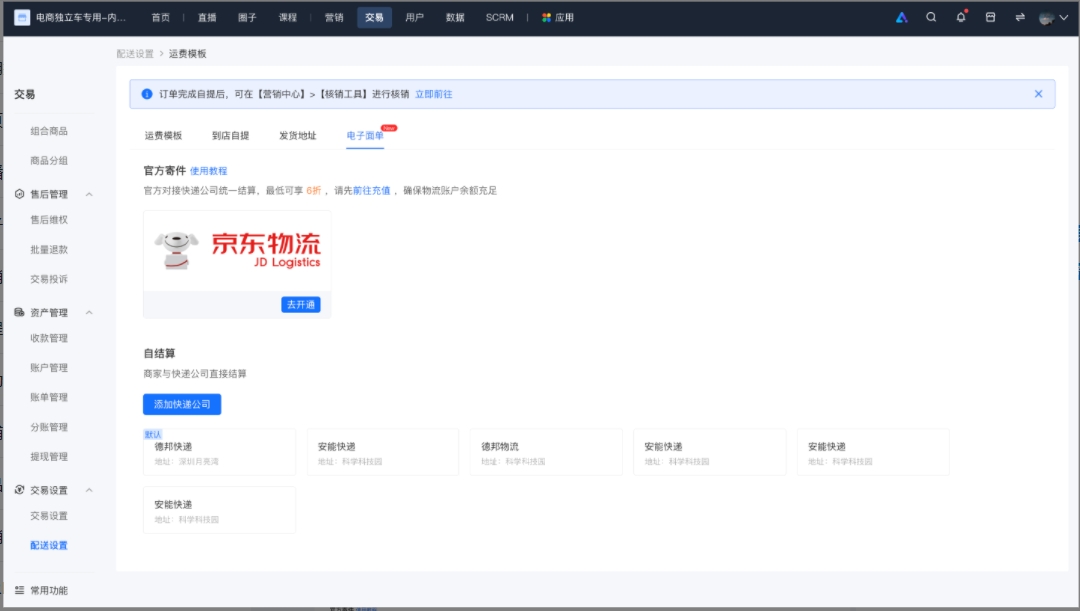Image resolution: width=1080 pixels, height=611 pixels.
Task: Open the 营销 menu in the top bar
Action: [333, 17]
